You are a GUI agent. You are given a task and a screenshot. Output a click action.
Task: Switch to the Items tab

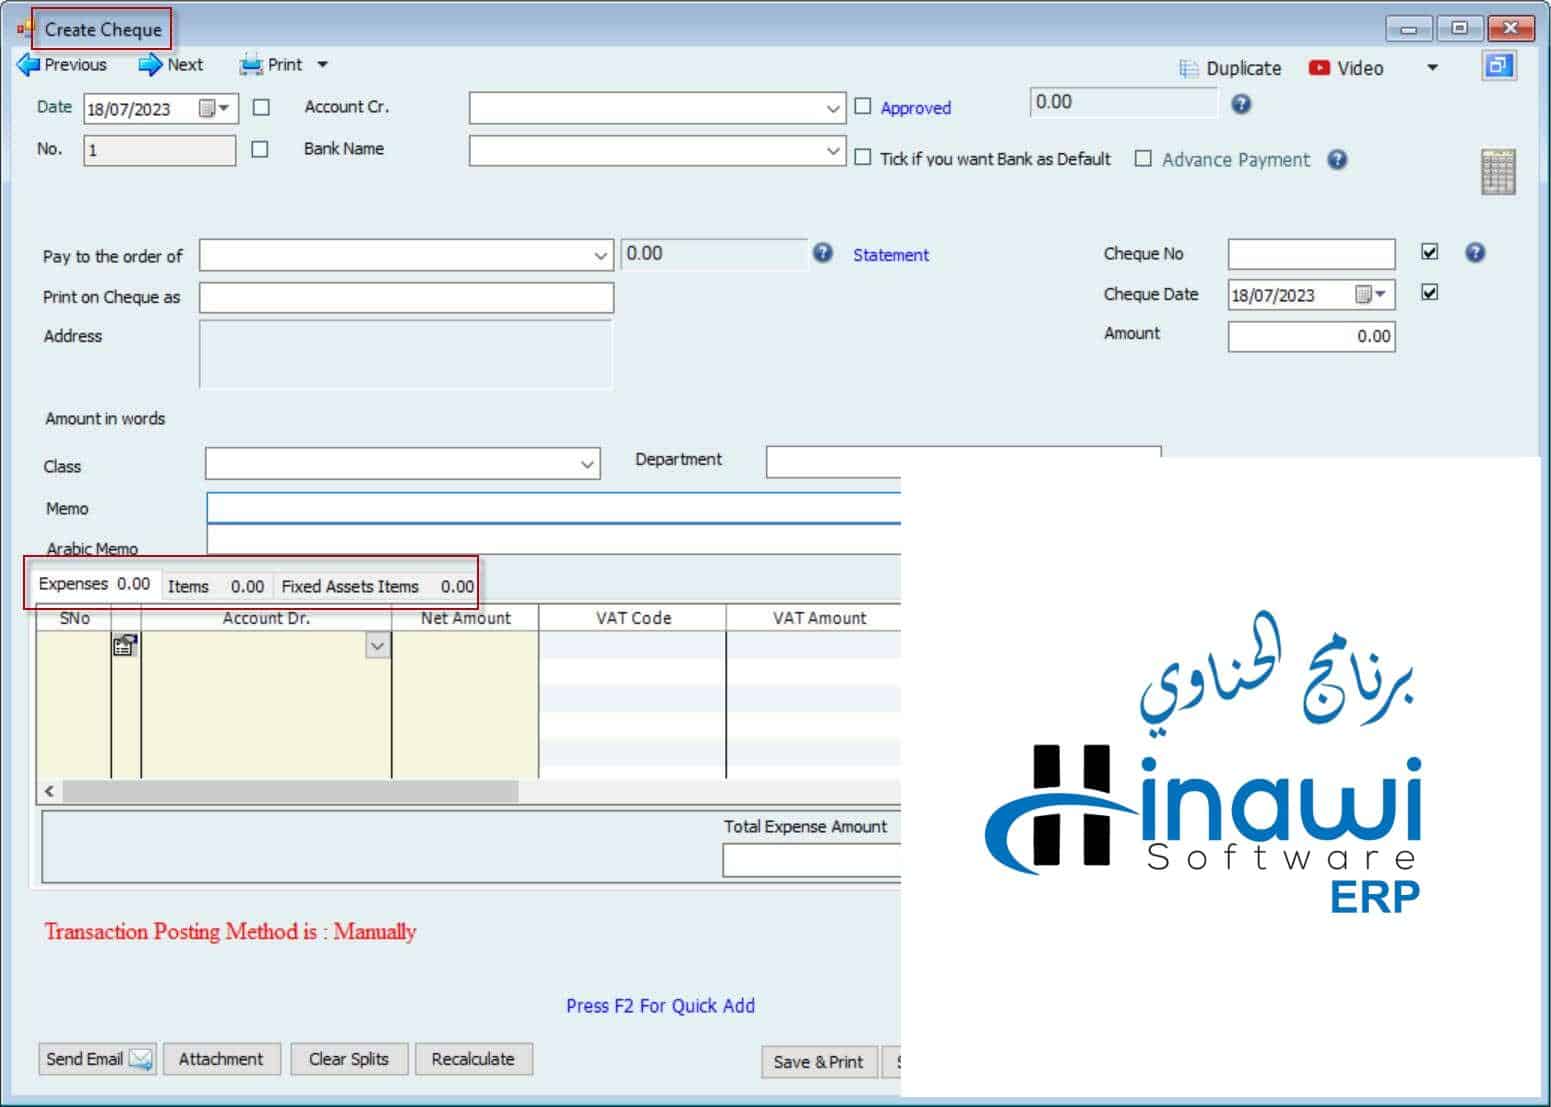[215, 586]
